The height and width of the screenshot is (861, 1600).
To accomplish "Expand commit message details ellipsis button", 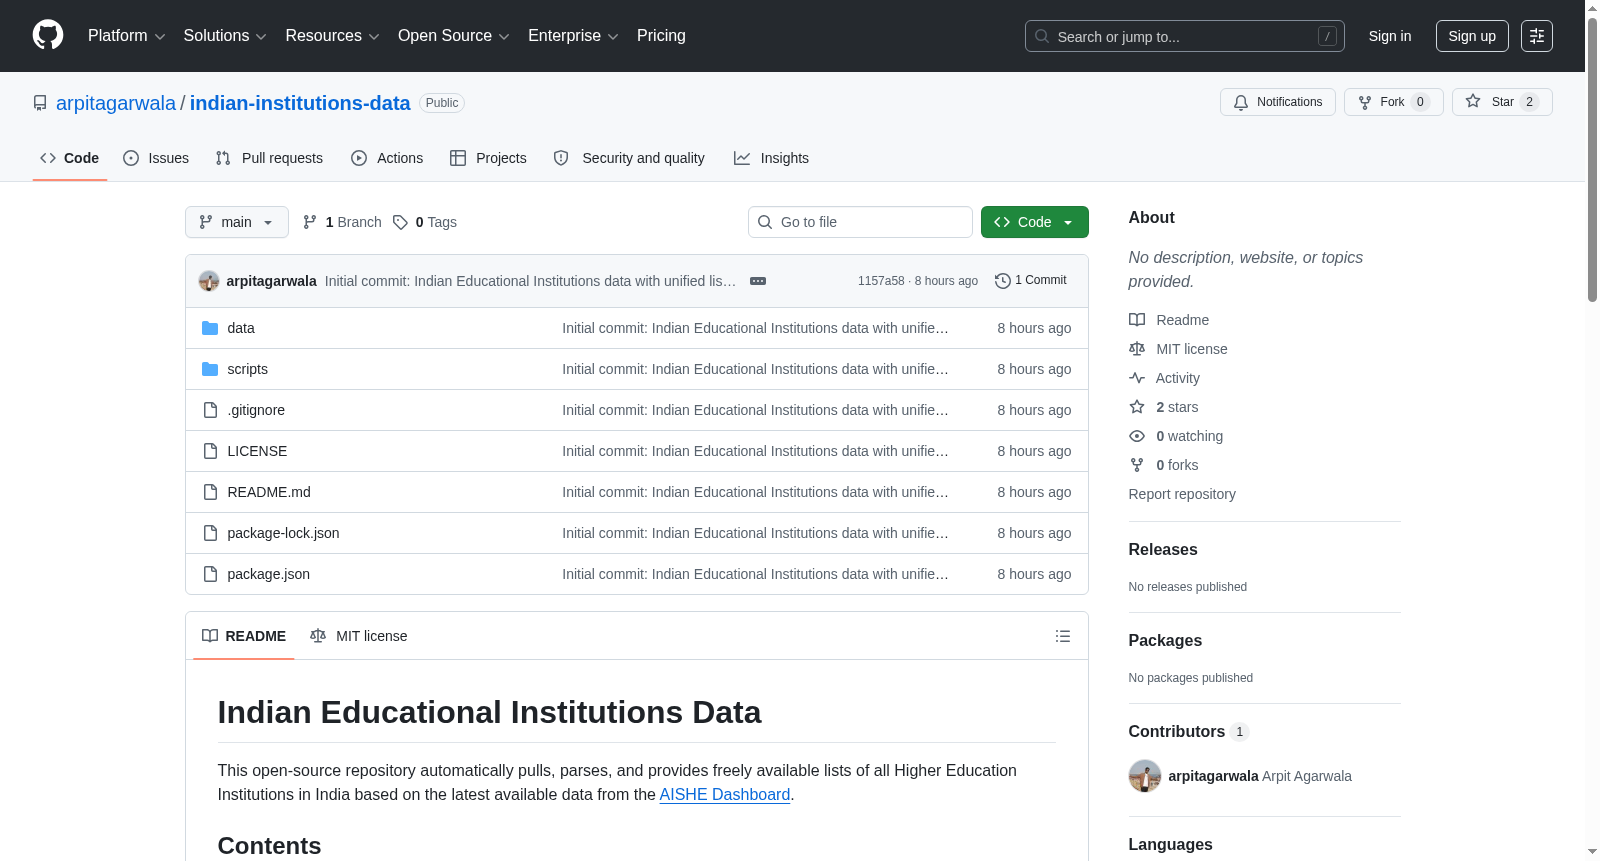I will (758, 281).
